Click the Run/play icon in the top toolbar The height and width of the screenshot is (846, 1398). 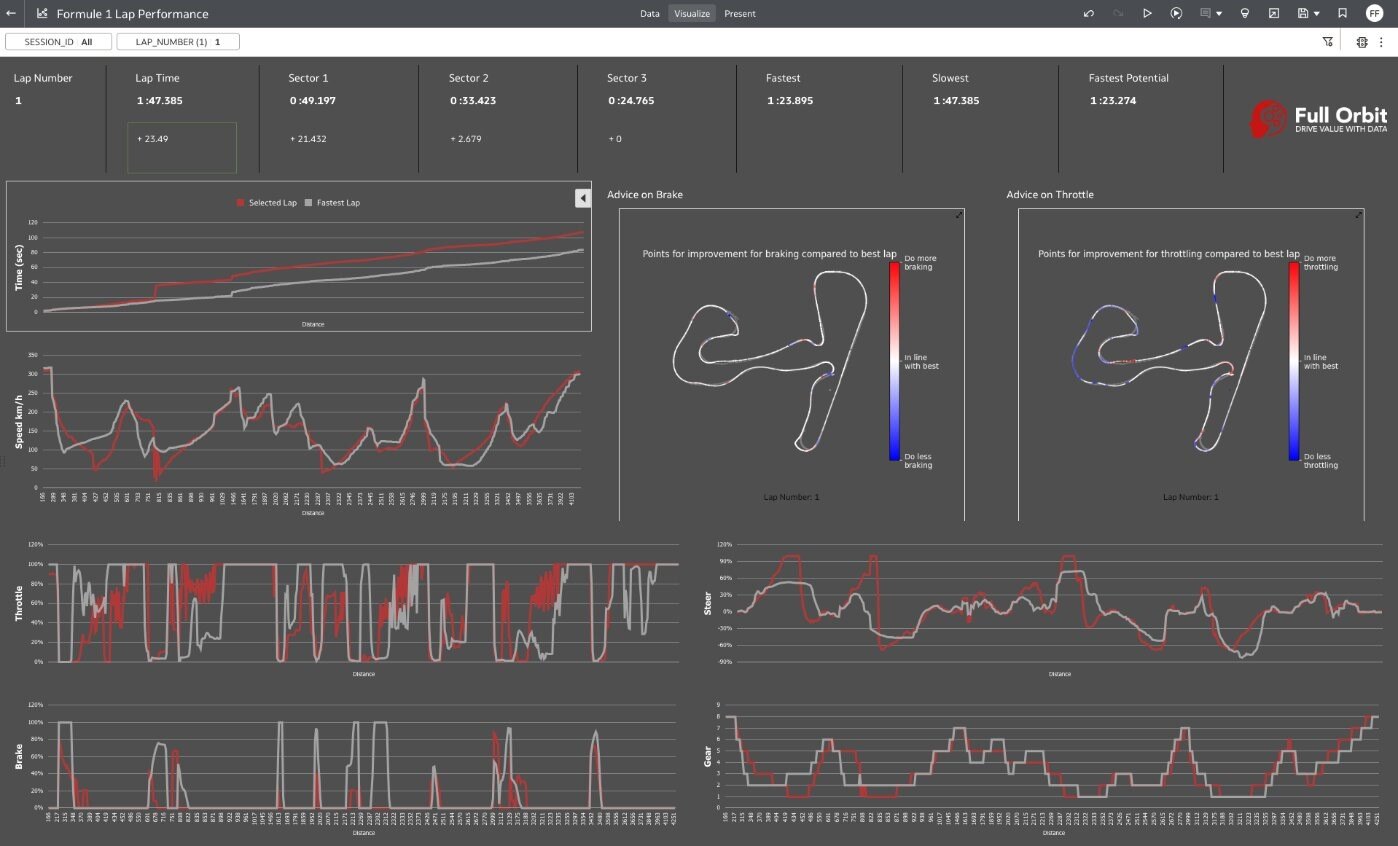coord(1148,13)
